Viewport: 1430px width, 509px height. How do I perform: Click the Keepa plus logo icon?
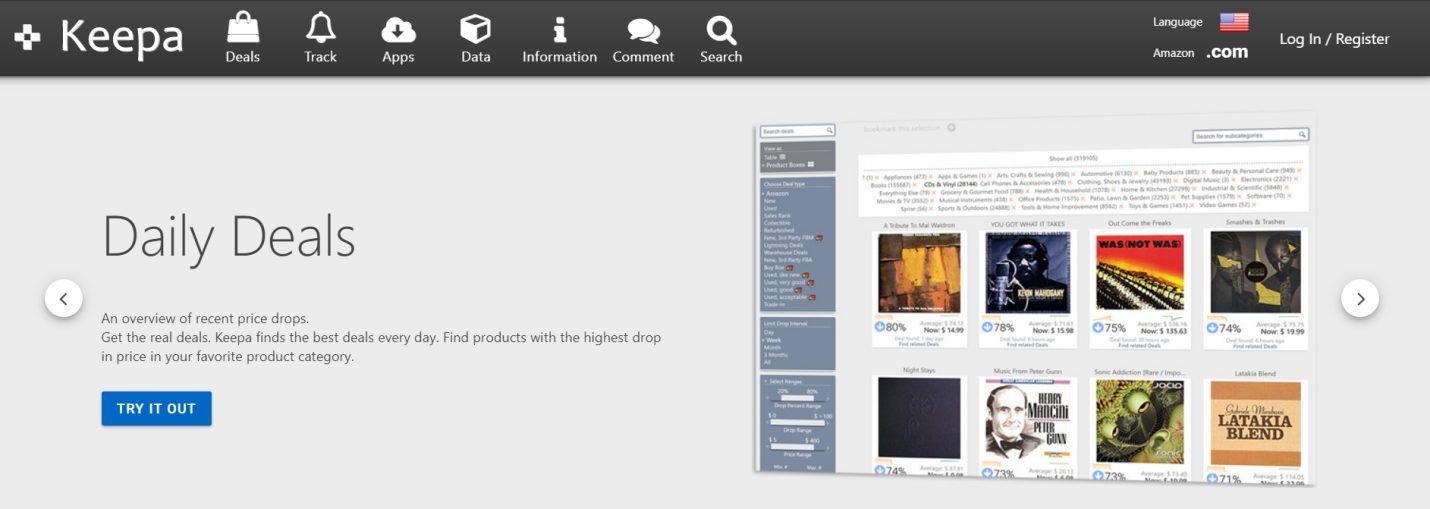pyautogui.click(x=27, y=38)
